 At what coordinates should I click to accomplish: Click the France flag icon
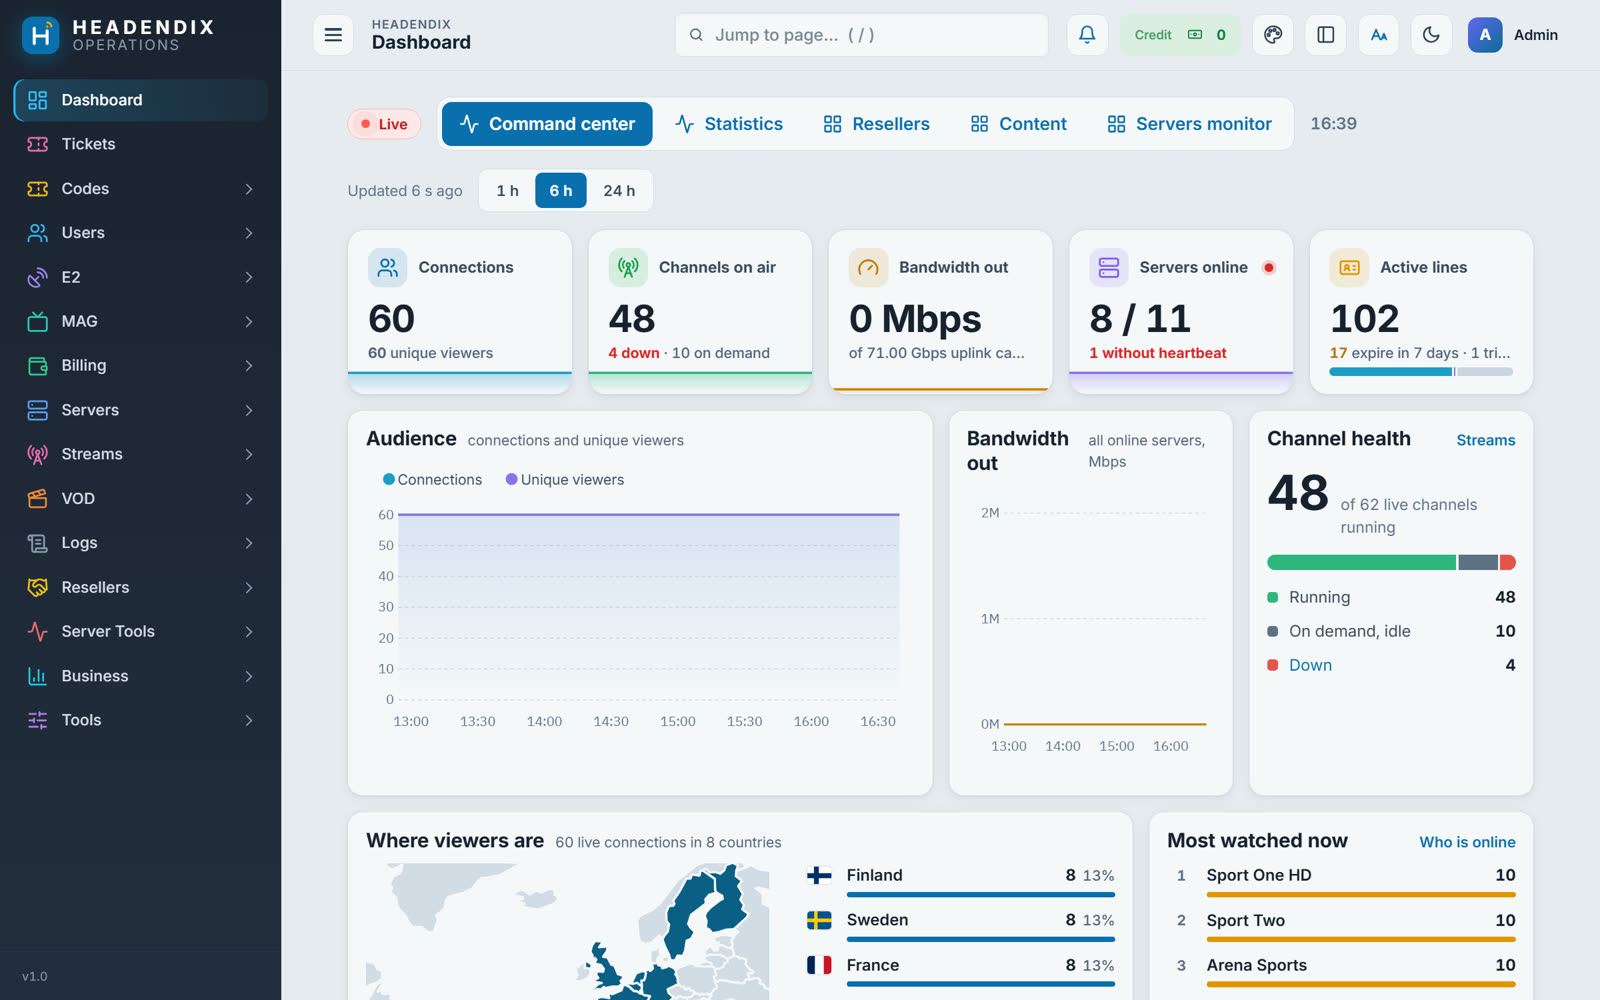(819, 965)
